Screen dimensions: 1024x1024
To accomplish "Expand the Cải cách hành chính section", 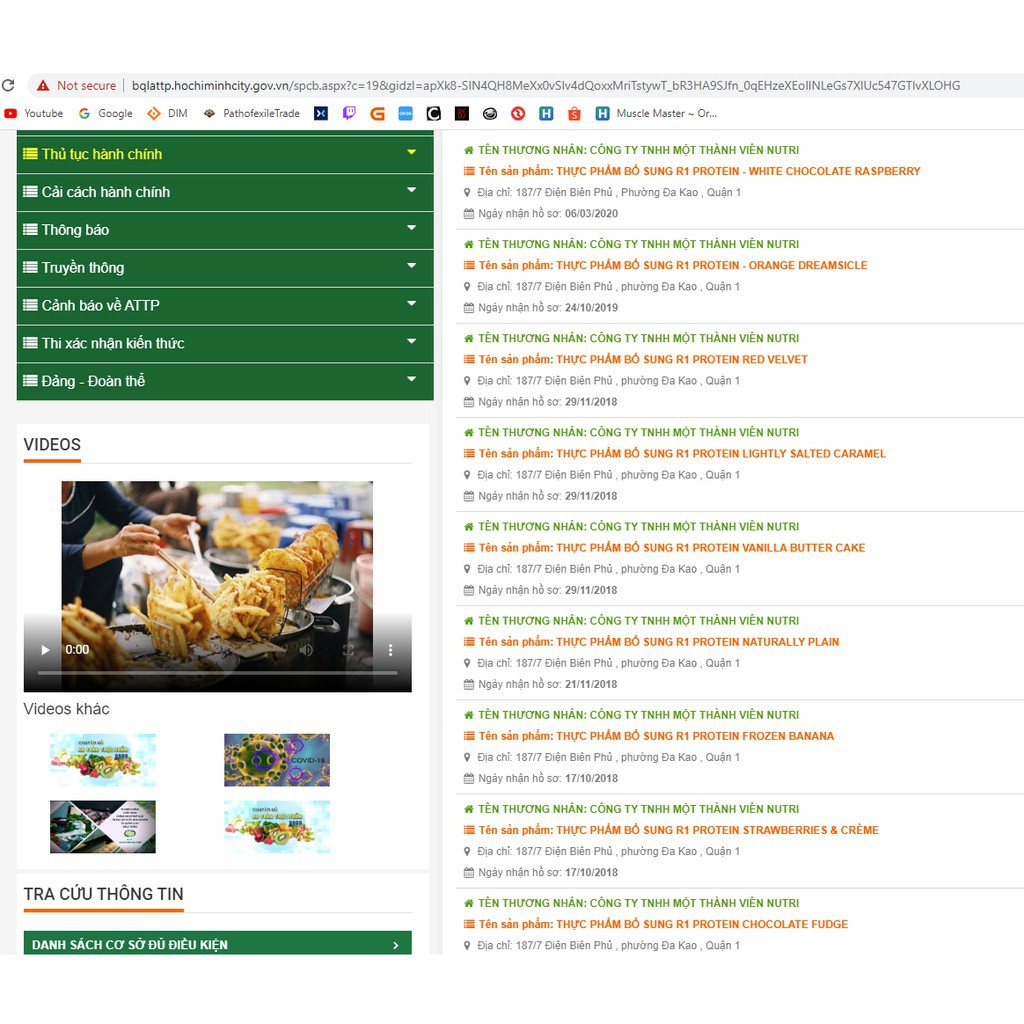I will click(x=411, y=191).
